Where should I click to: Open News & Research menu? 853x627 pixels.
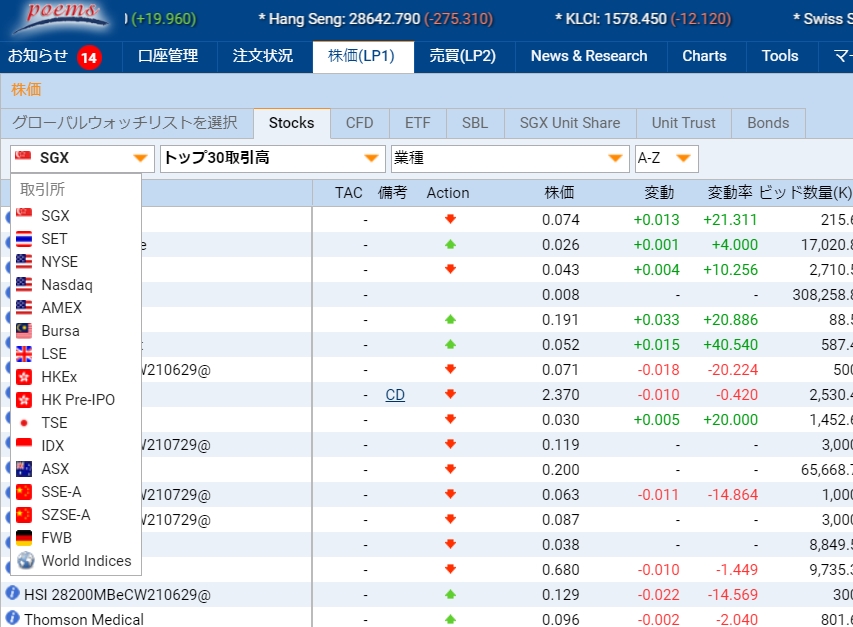click(589, 56)
